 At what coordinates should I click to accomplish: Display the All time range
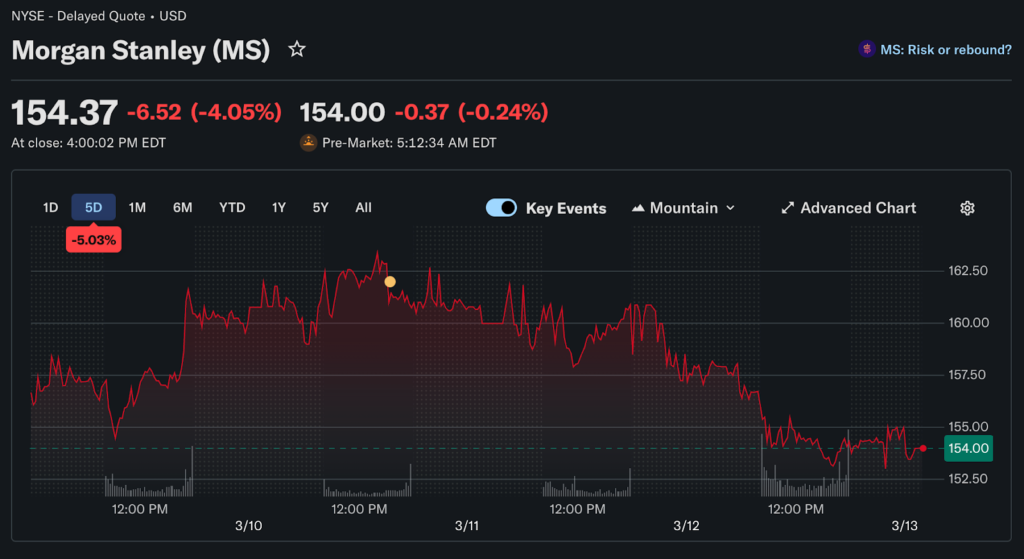click(363, 208)
